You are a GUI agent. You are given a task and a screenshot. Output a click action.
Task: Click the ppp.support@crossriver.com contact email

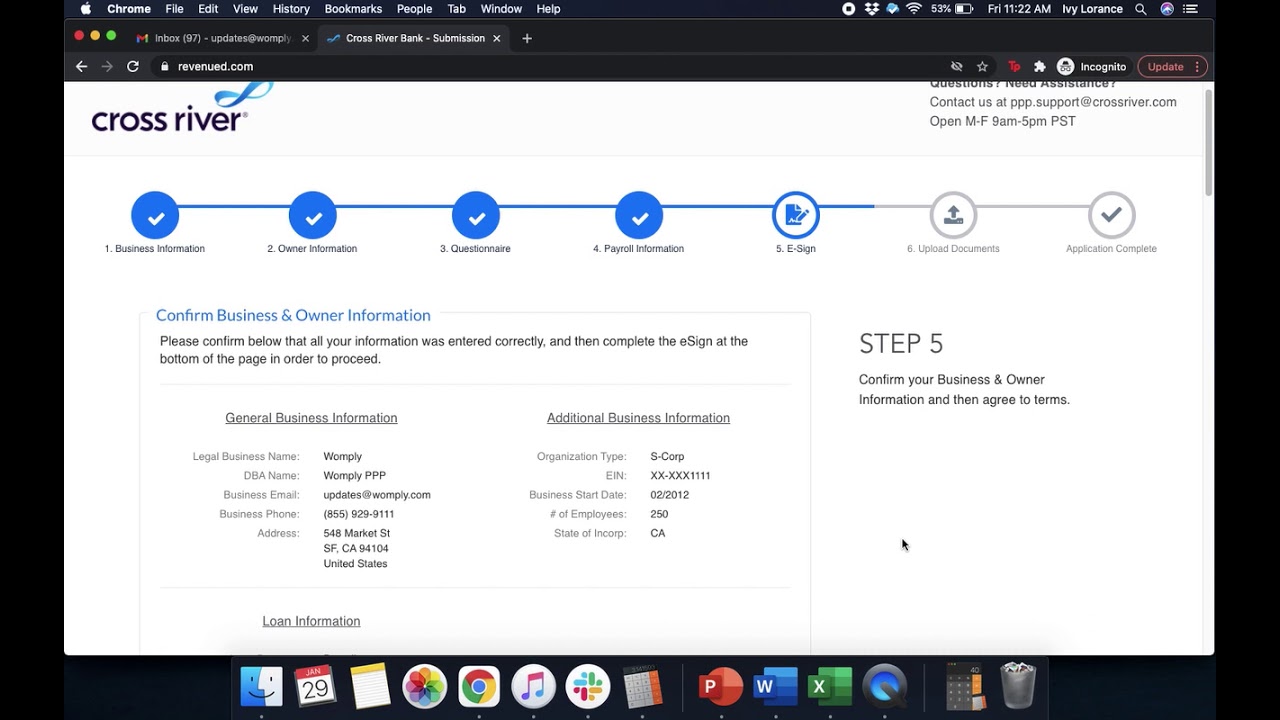[x=1093, y=102]
